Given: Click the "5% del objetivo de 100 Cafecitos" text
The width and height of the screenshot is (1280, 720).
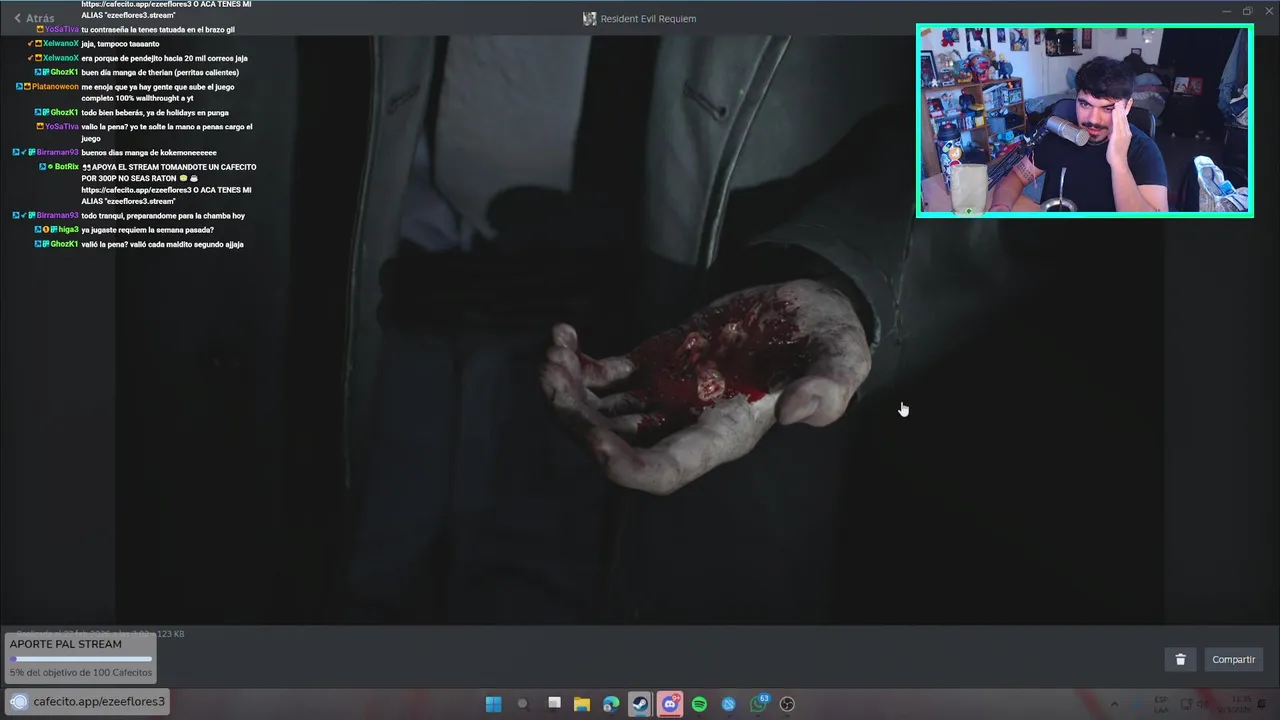Looking at the screenshot, I should [81, 672].
